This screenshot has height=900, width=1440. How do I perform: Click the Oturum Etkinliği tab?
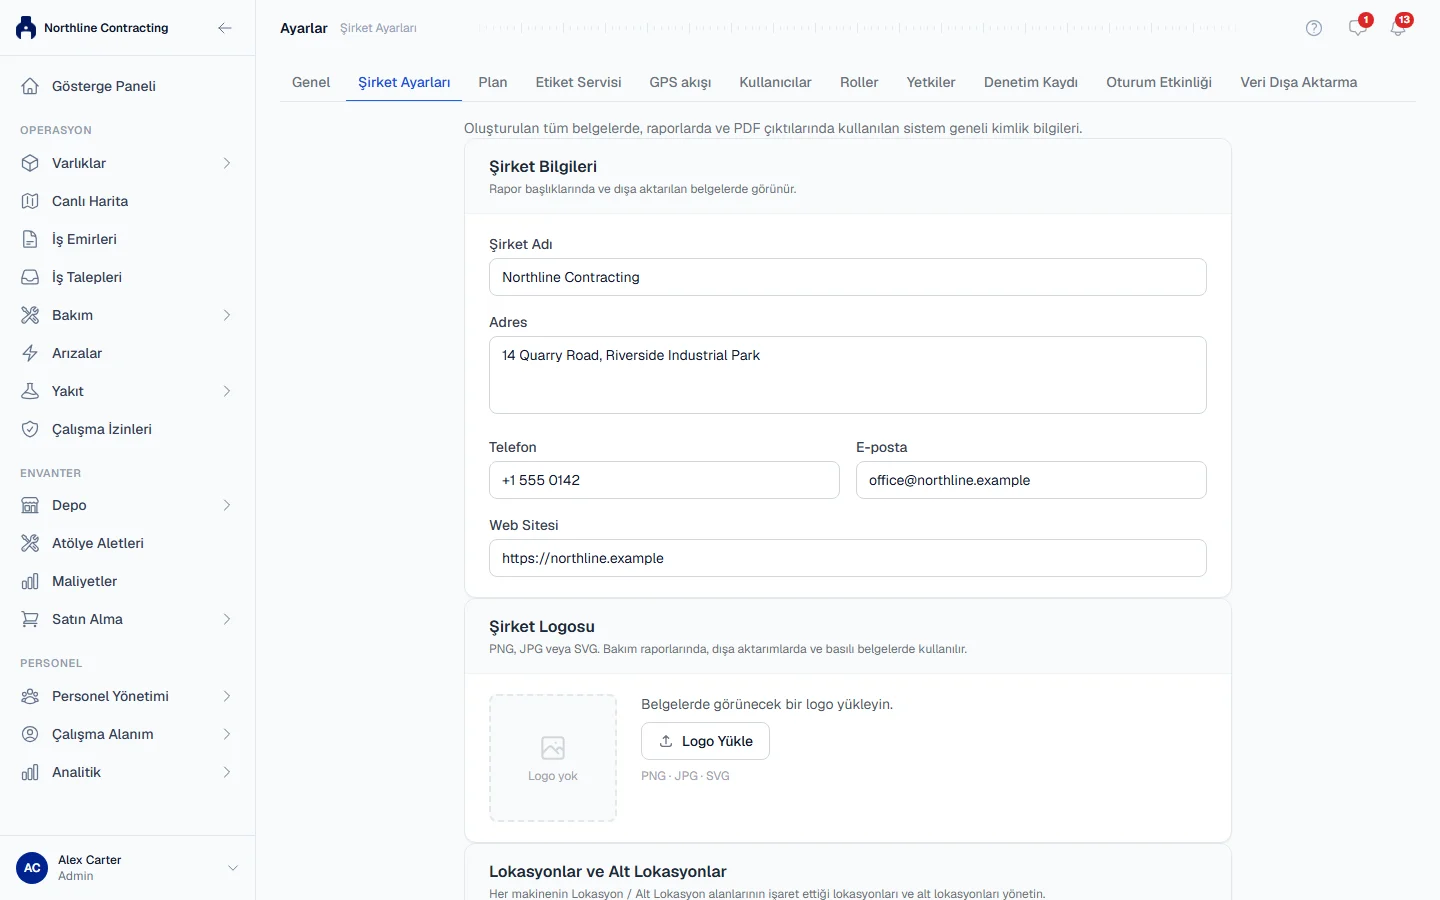coord(1159,82)
